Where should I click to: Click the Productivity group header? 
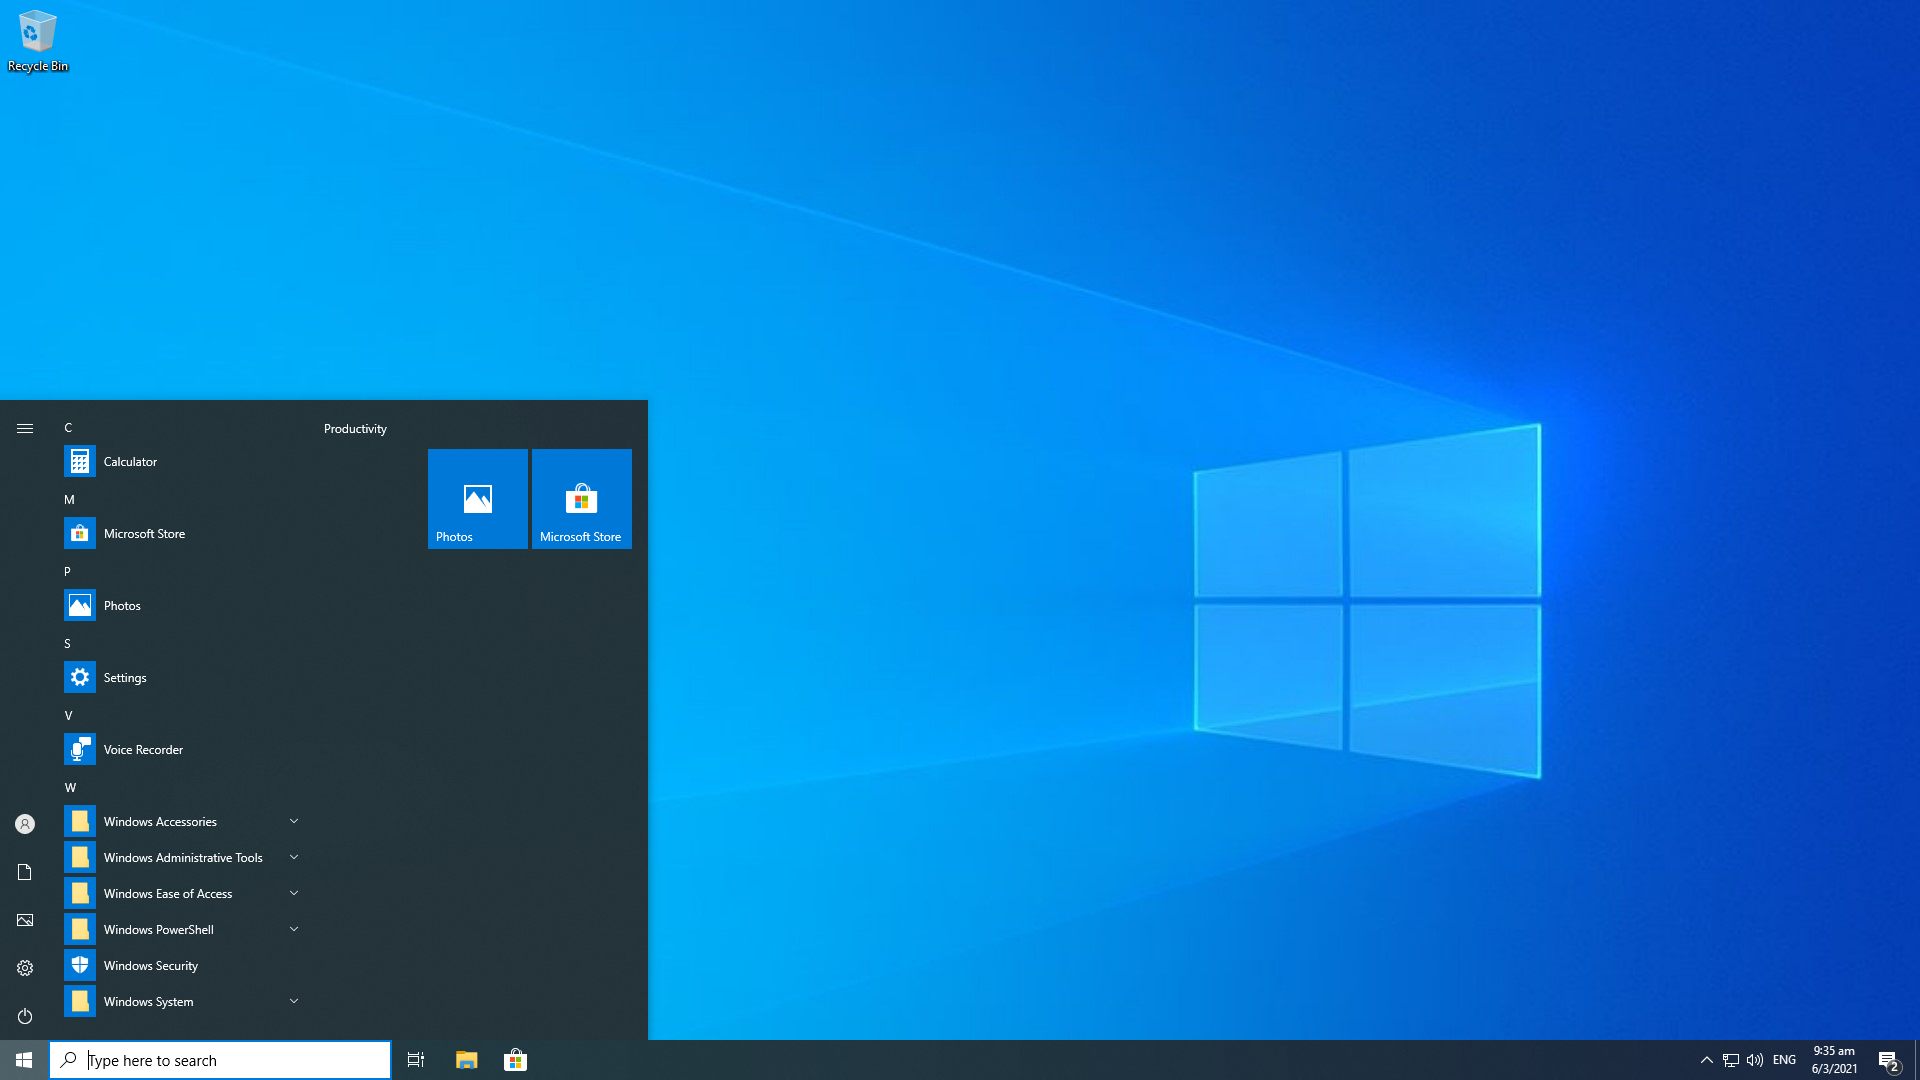click(x=355, y=429)
